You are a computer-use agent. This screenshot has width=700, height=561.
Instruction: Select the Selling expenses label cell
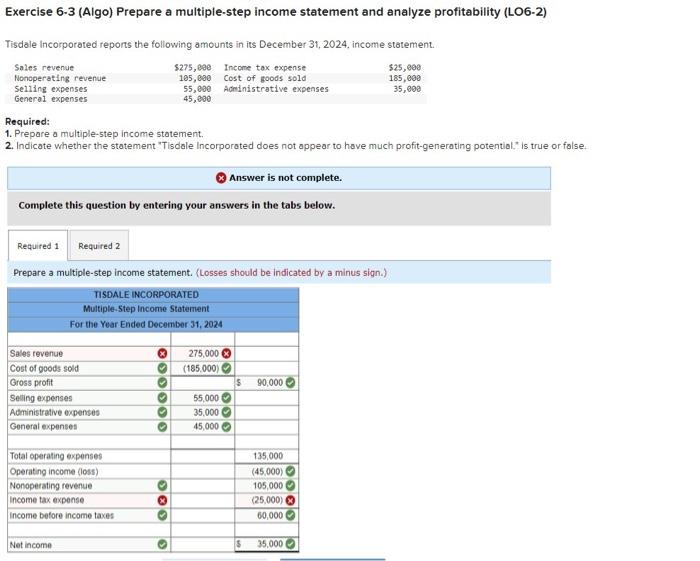coord(89,398)
